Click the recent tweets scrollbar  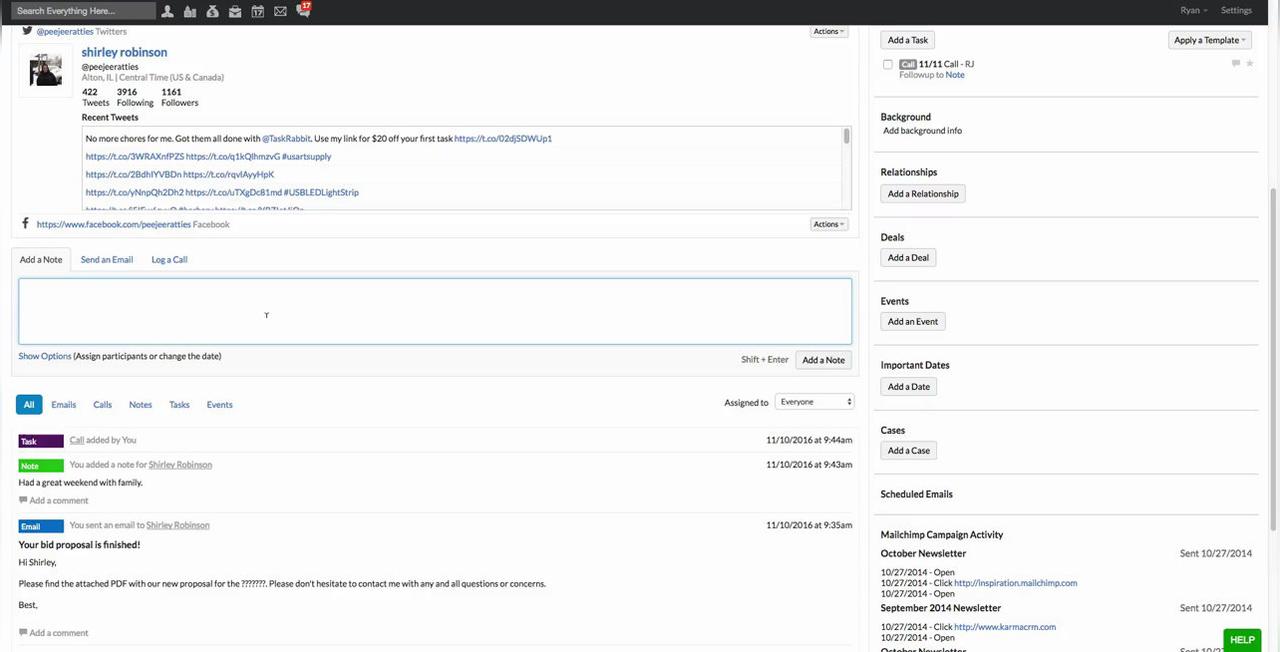847,137
